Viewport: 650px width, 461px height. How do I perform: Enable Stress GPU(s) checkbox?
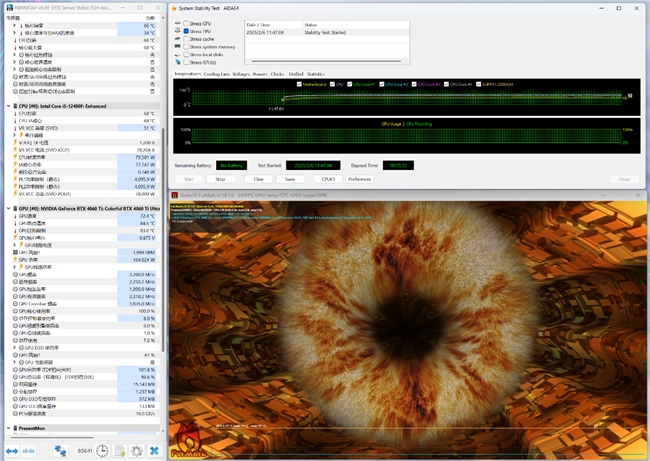click(x=186, y=62)
